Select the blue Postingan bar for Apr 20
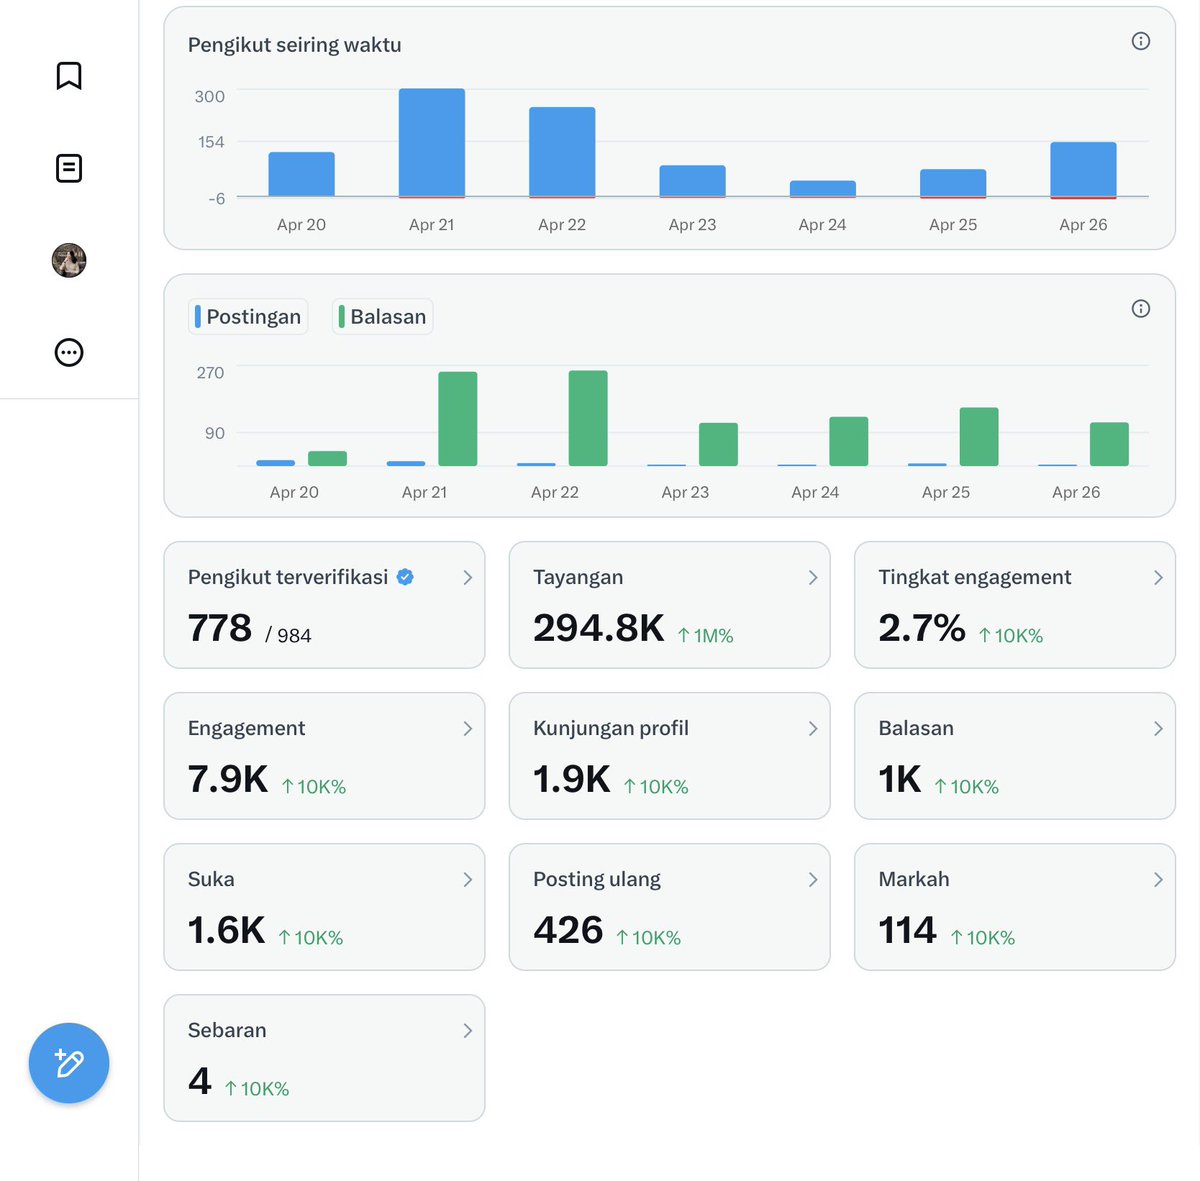The width and height of the screenshot is (1200, 1181). (x=276, y=463)
